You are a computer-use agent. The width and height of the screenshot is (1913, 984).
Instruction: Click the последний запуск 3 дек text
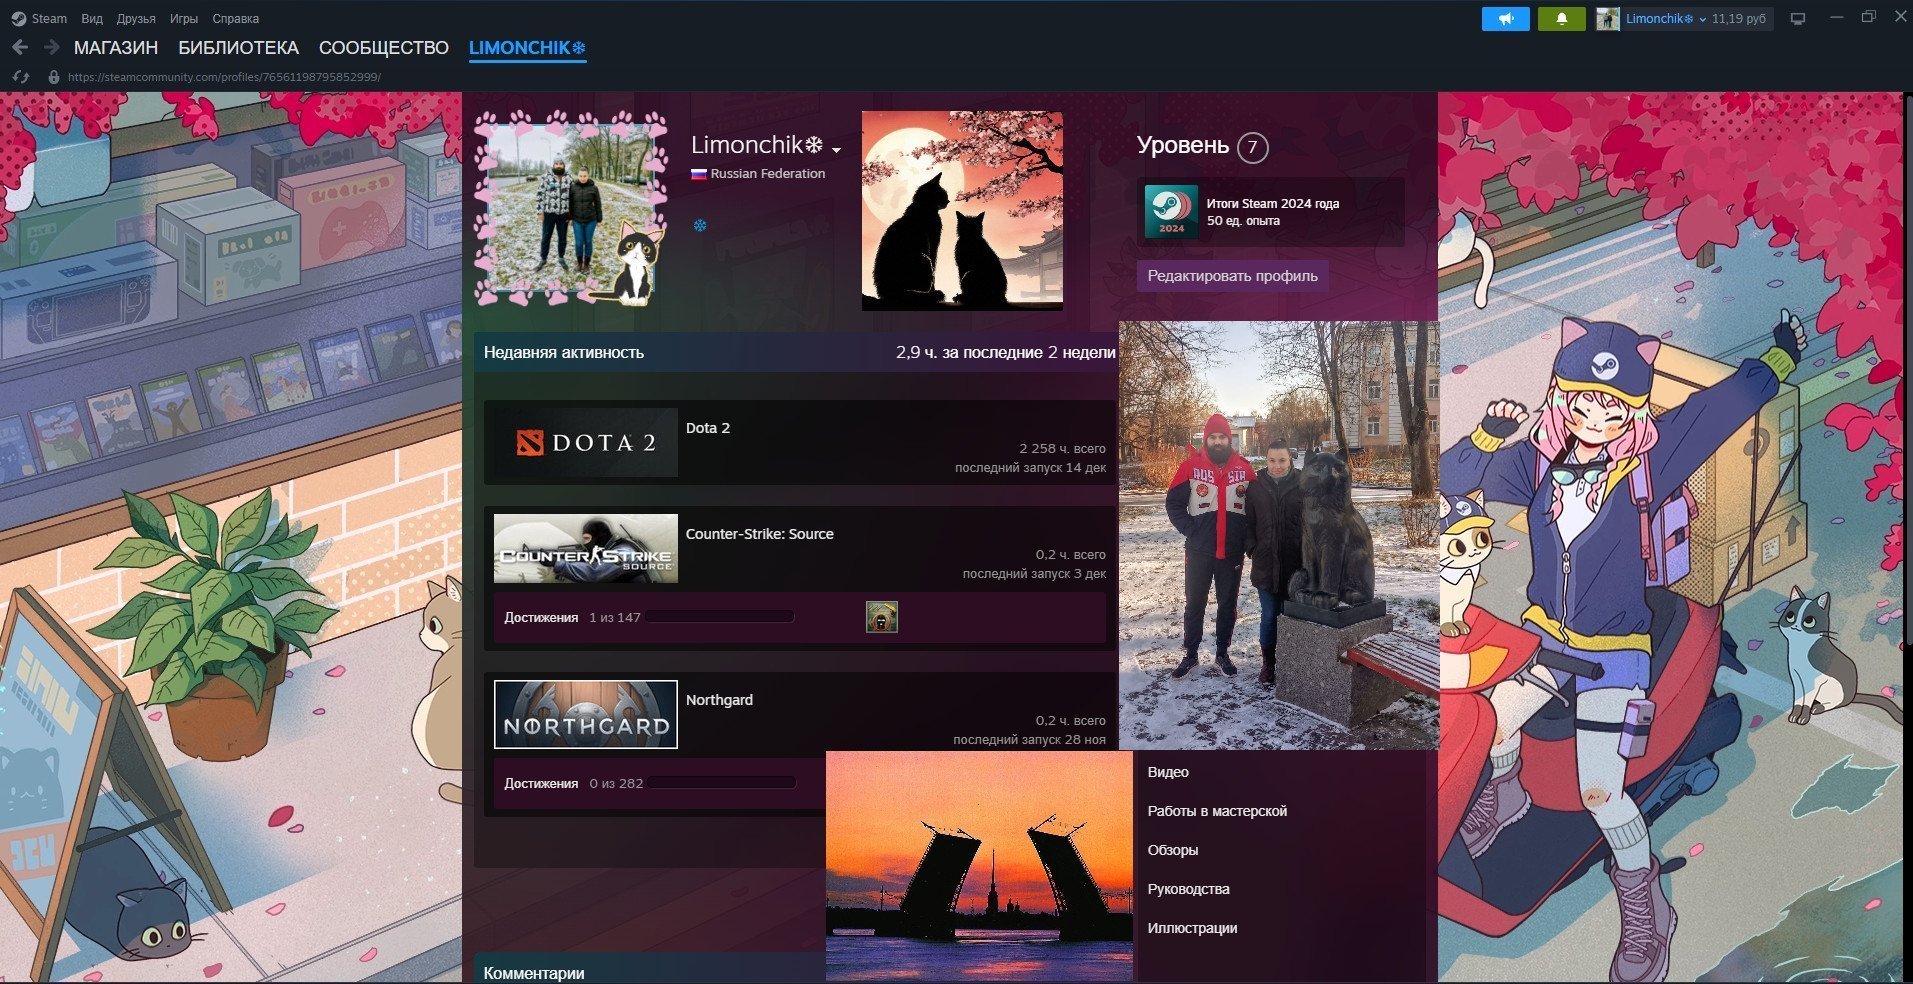pyautogui.click(x=1034, y=573)
